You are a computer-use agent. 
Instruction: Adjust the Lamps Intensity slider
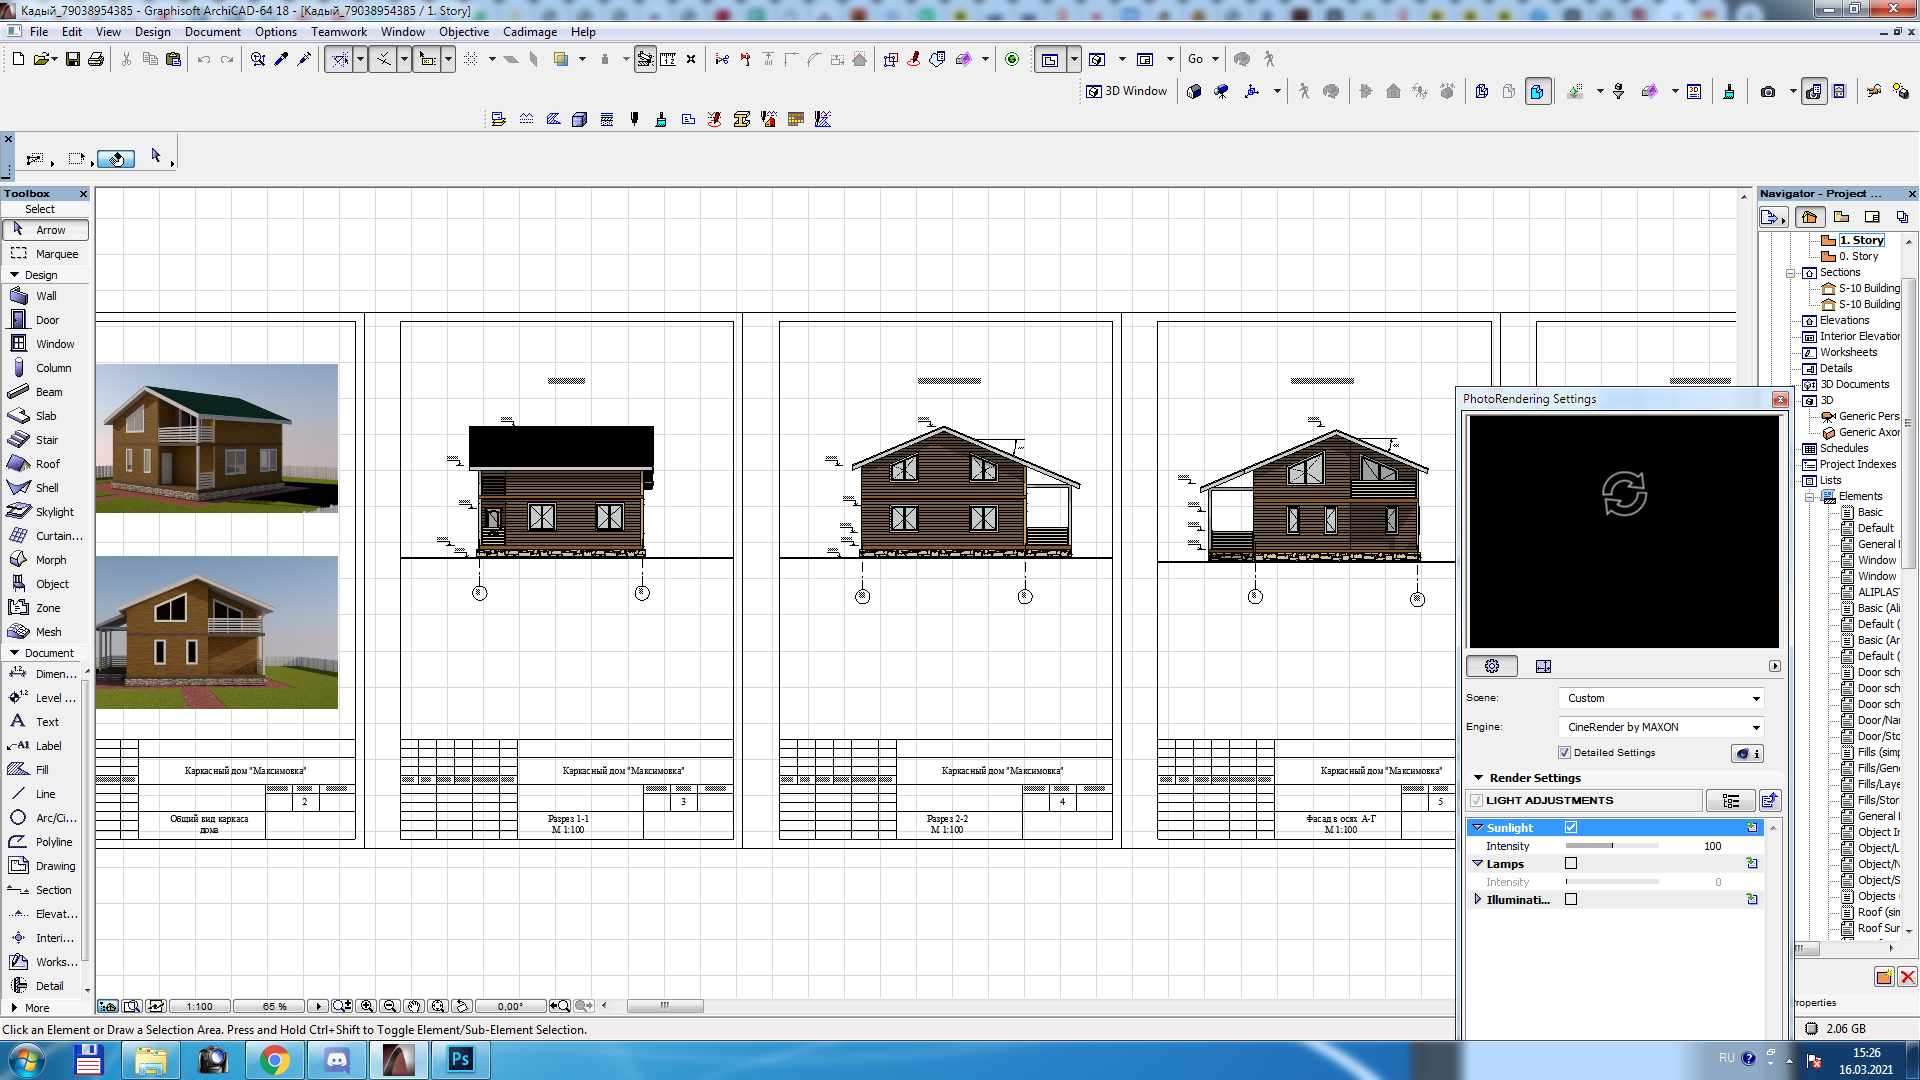(1612, 882)
